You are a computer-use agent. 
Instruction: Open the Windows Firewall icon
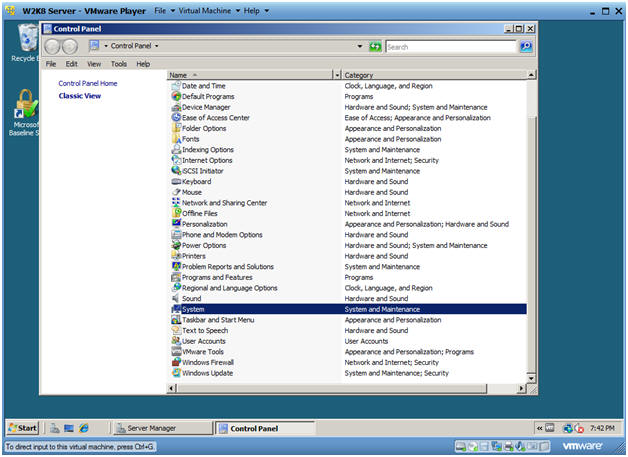point(176,362)
